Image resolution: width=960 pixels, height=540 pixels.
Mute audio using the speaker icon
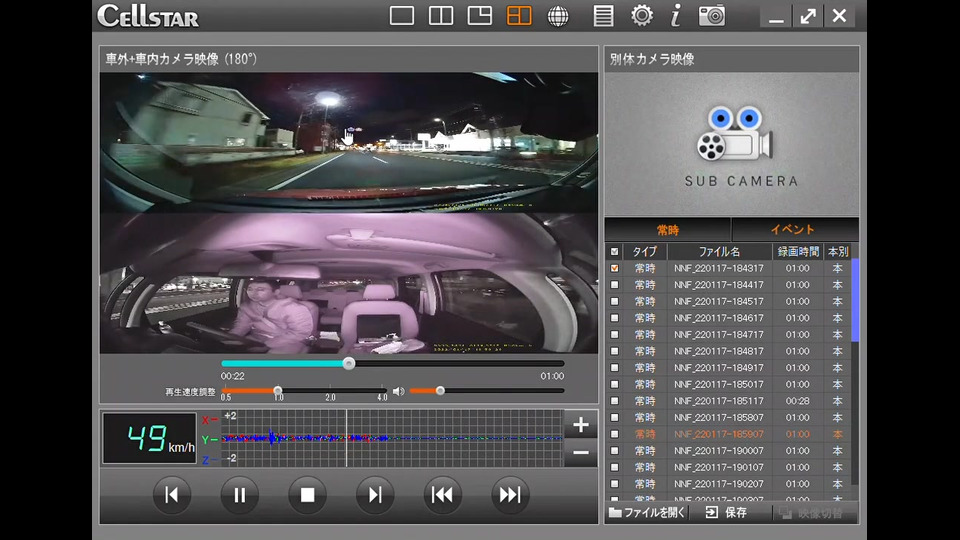(x=398, y=391)
